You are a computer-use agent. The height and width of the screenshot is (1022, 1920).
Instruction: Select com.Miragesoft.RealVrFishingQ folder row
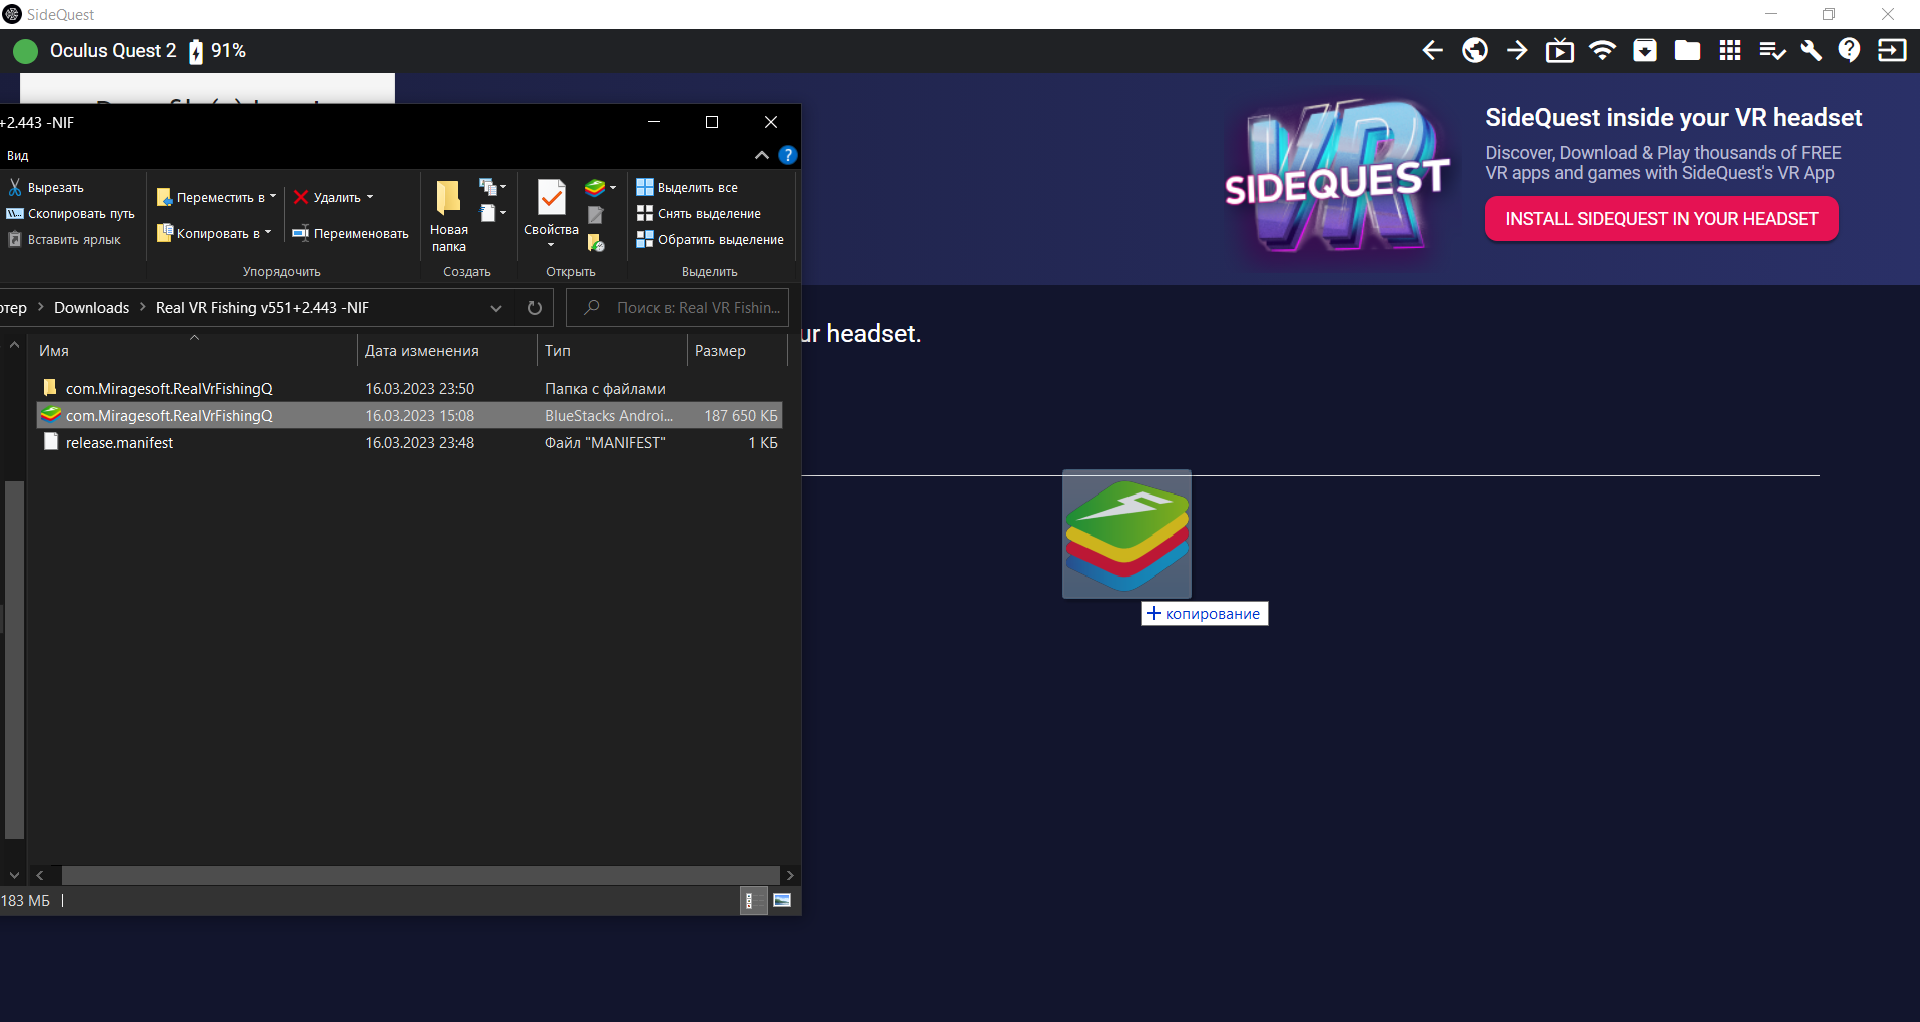[409, 388]
